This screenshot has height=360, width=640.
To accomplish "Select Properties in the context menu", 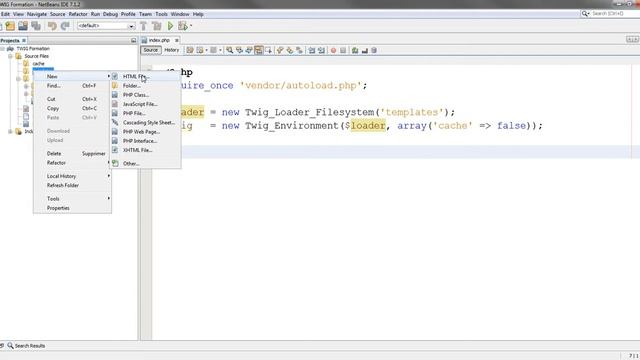I will tap(72, 208).
